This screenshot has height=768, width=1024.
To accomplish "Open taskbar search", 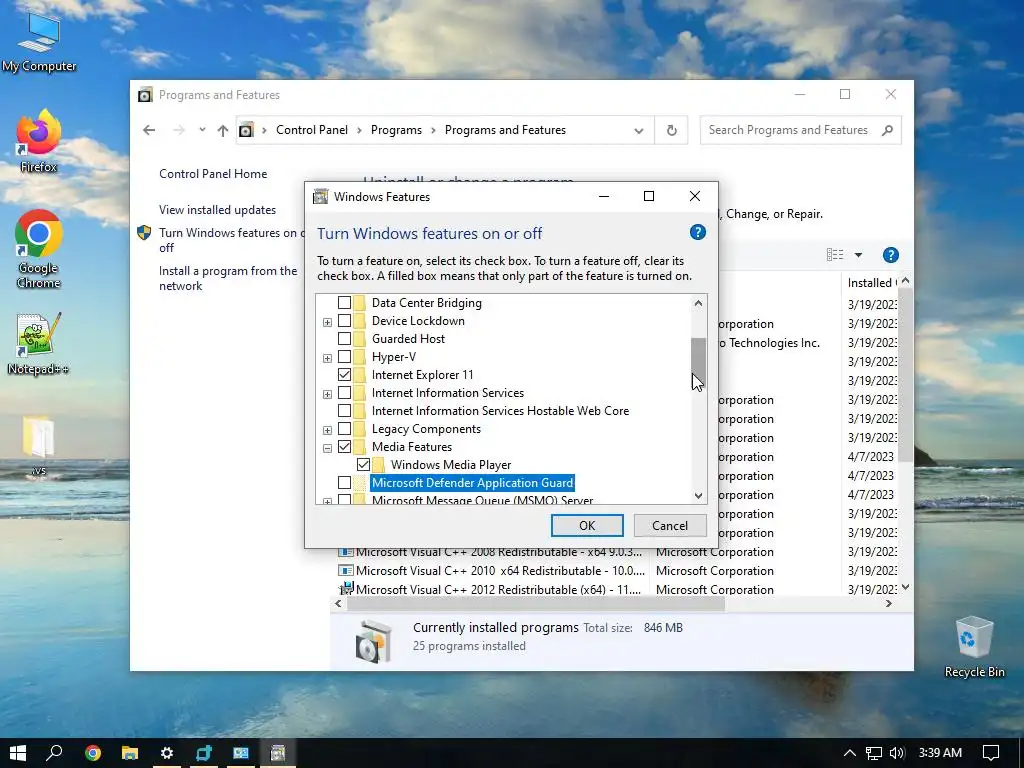I will [55, 753].
